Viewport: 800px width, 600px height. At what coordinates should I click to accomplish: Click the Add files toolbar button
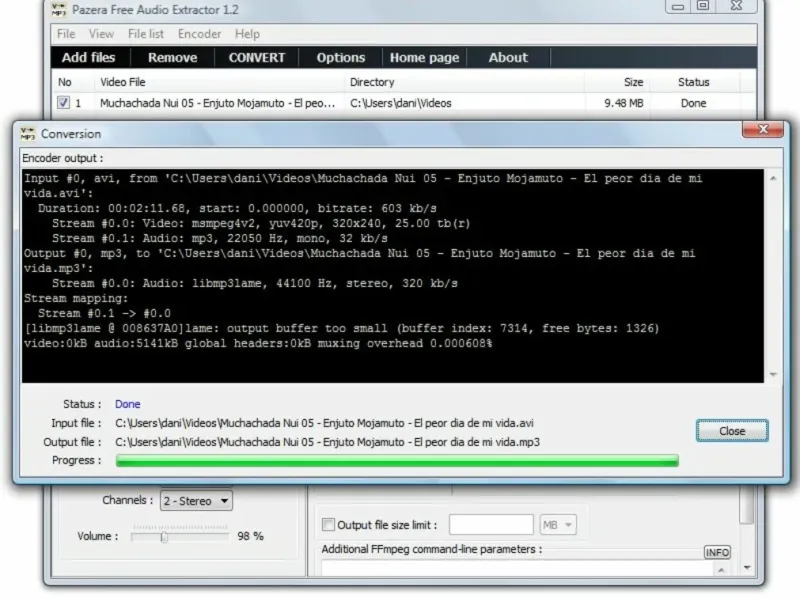(89, 58)
